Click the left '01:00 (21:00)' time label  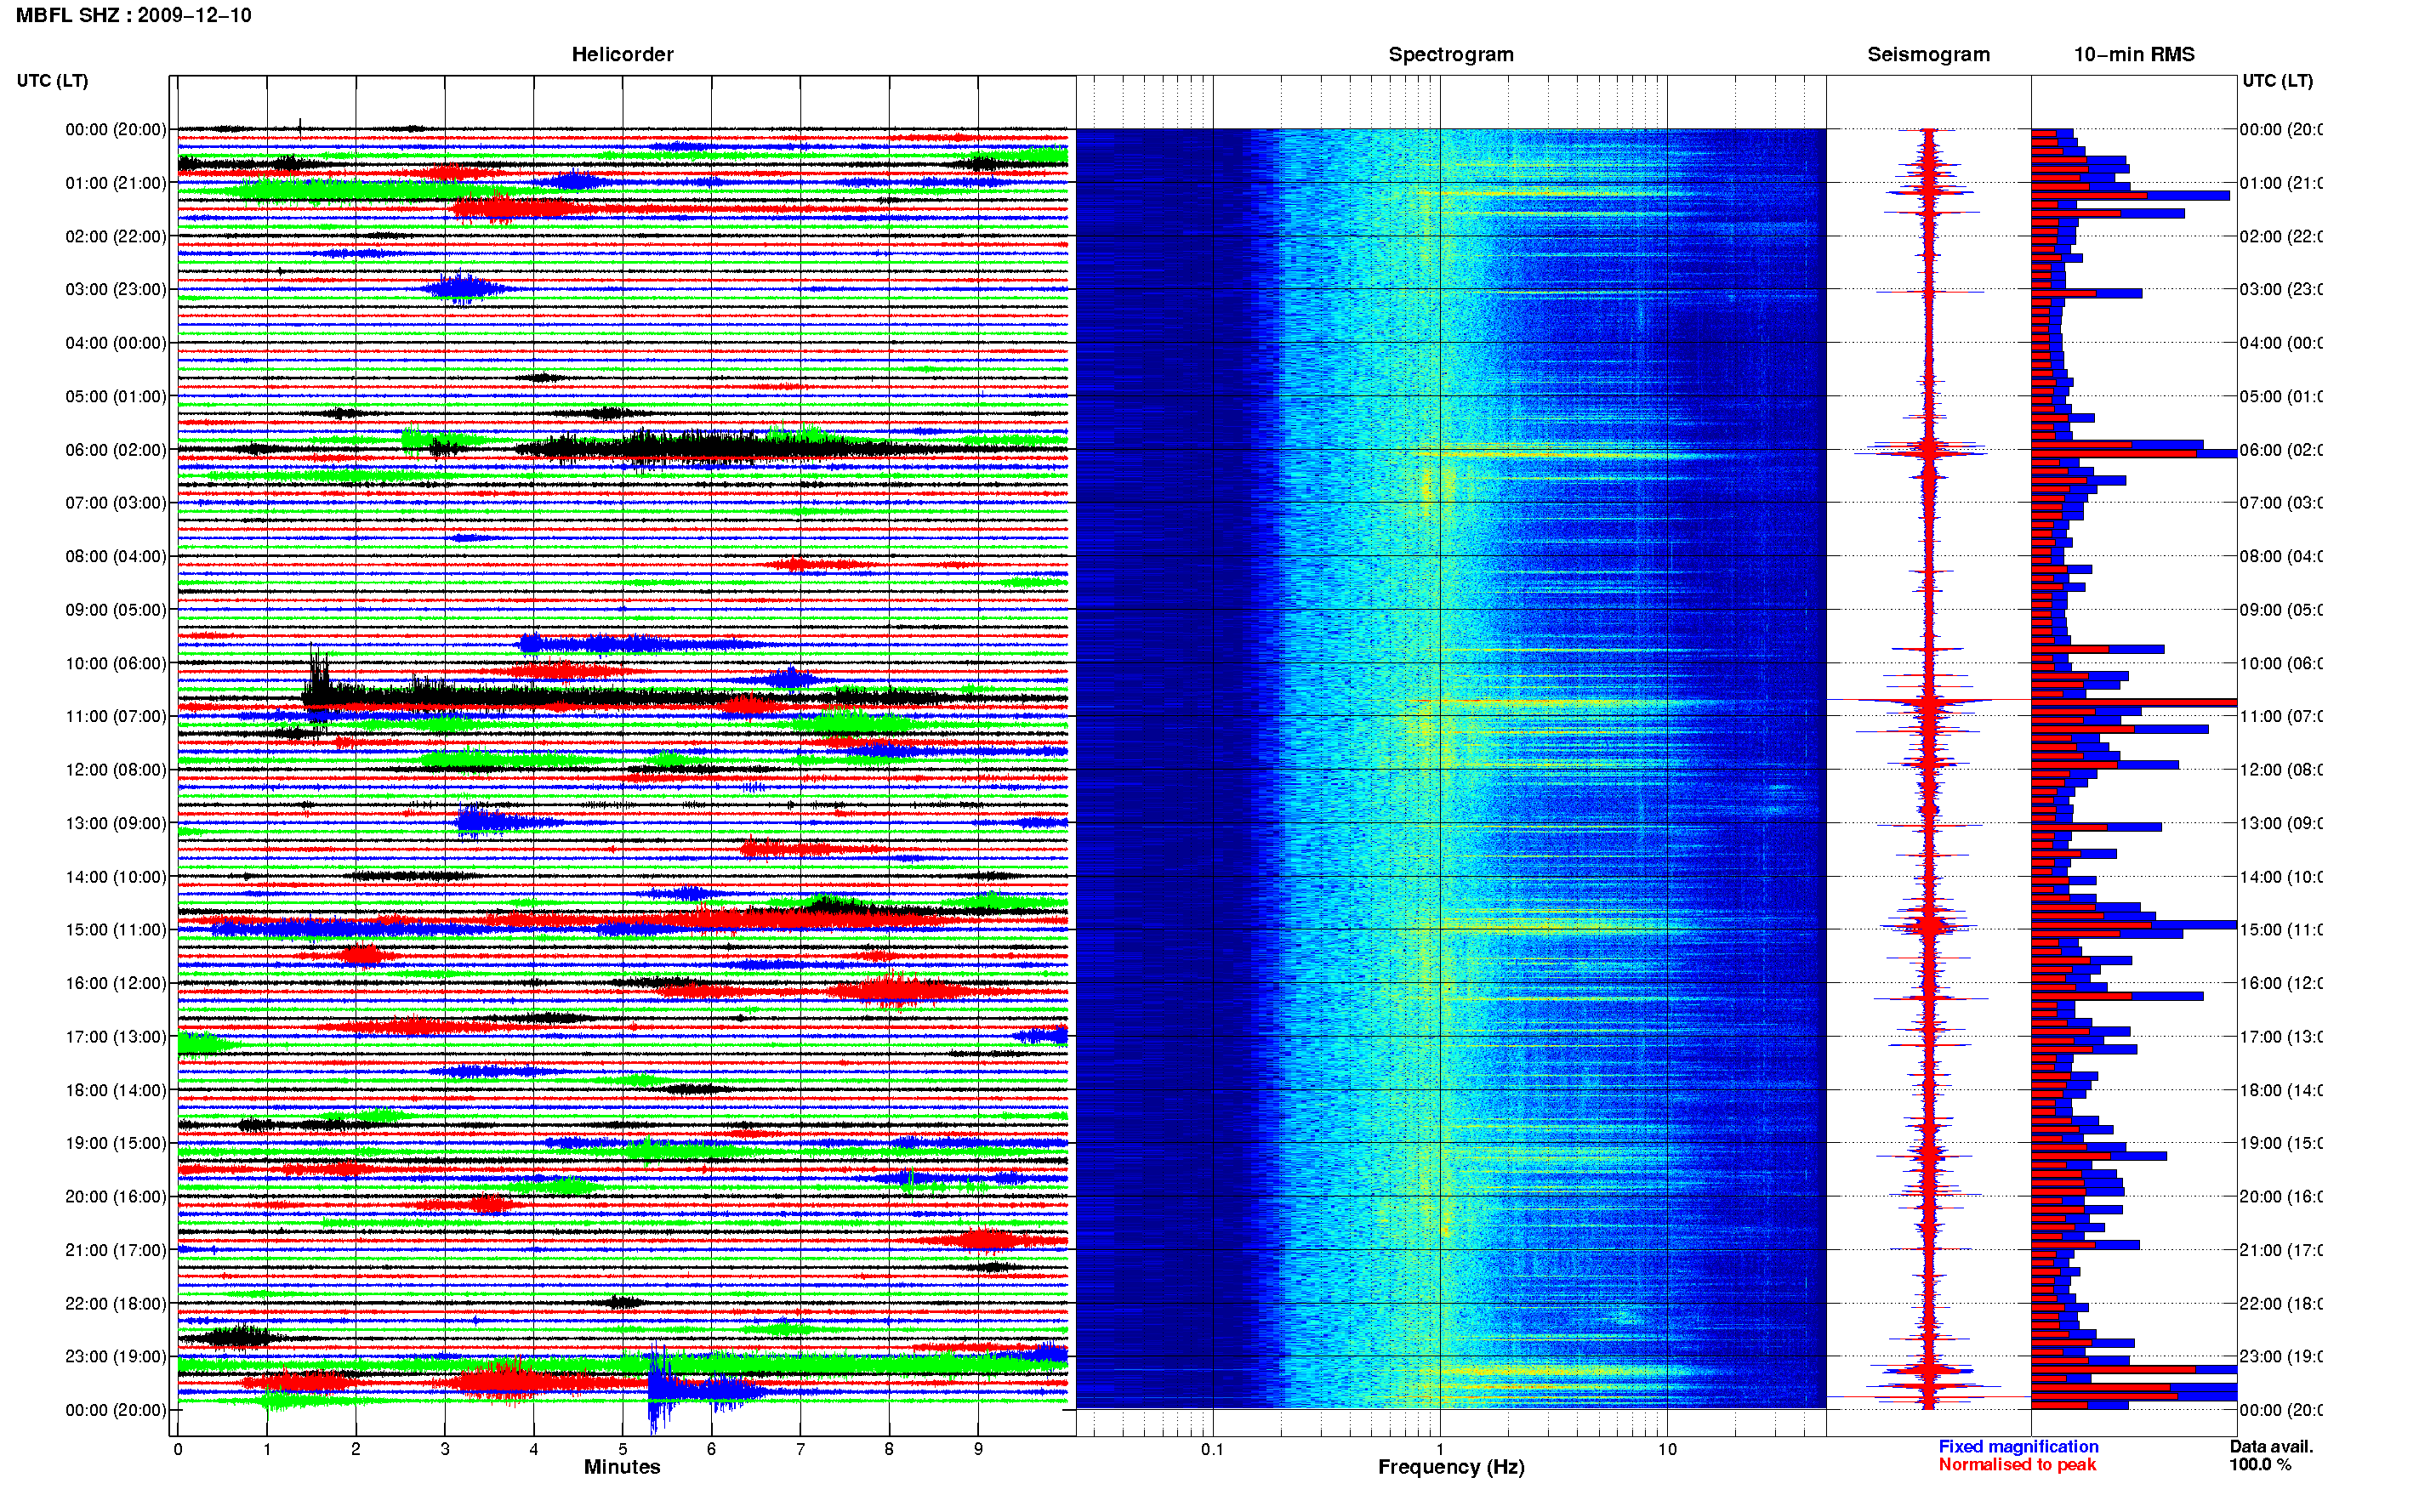[116, 183]
